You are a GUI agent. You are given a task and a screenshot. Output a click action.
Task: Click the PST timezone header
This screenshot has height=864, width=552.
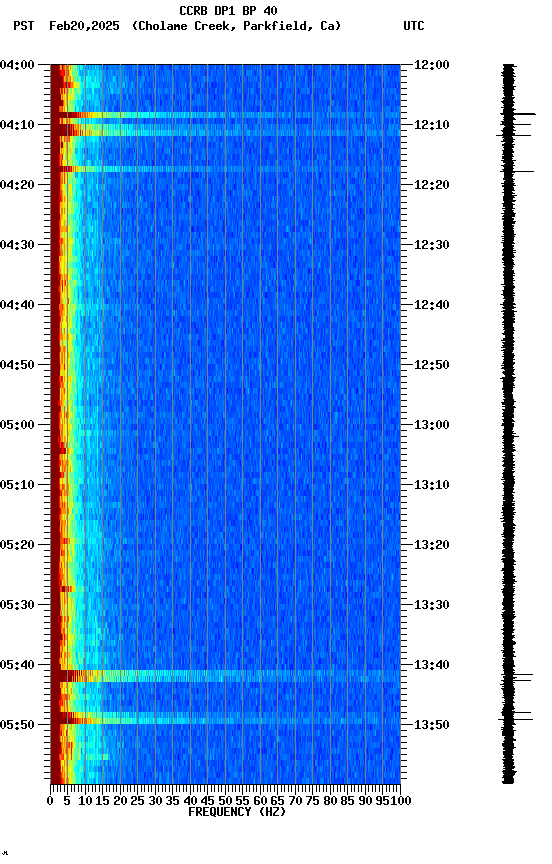coord(24,26)
